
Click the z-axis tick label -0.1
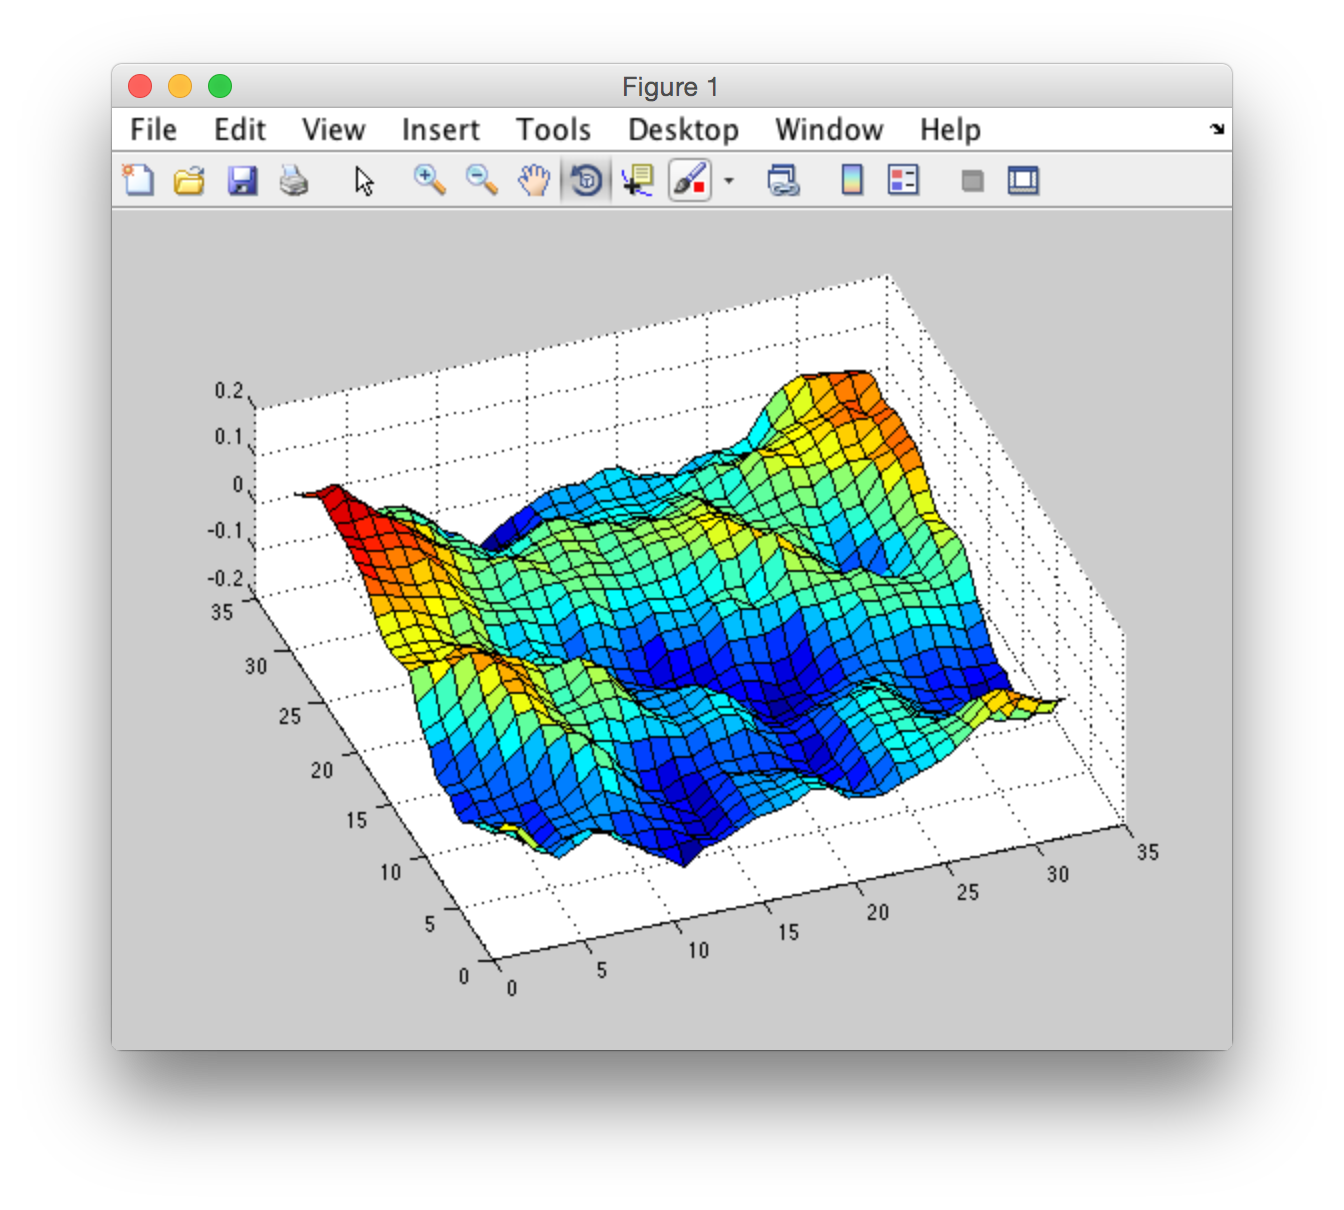(225, 531)
